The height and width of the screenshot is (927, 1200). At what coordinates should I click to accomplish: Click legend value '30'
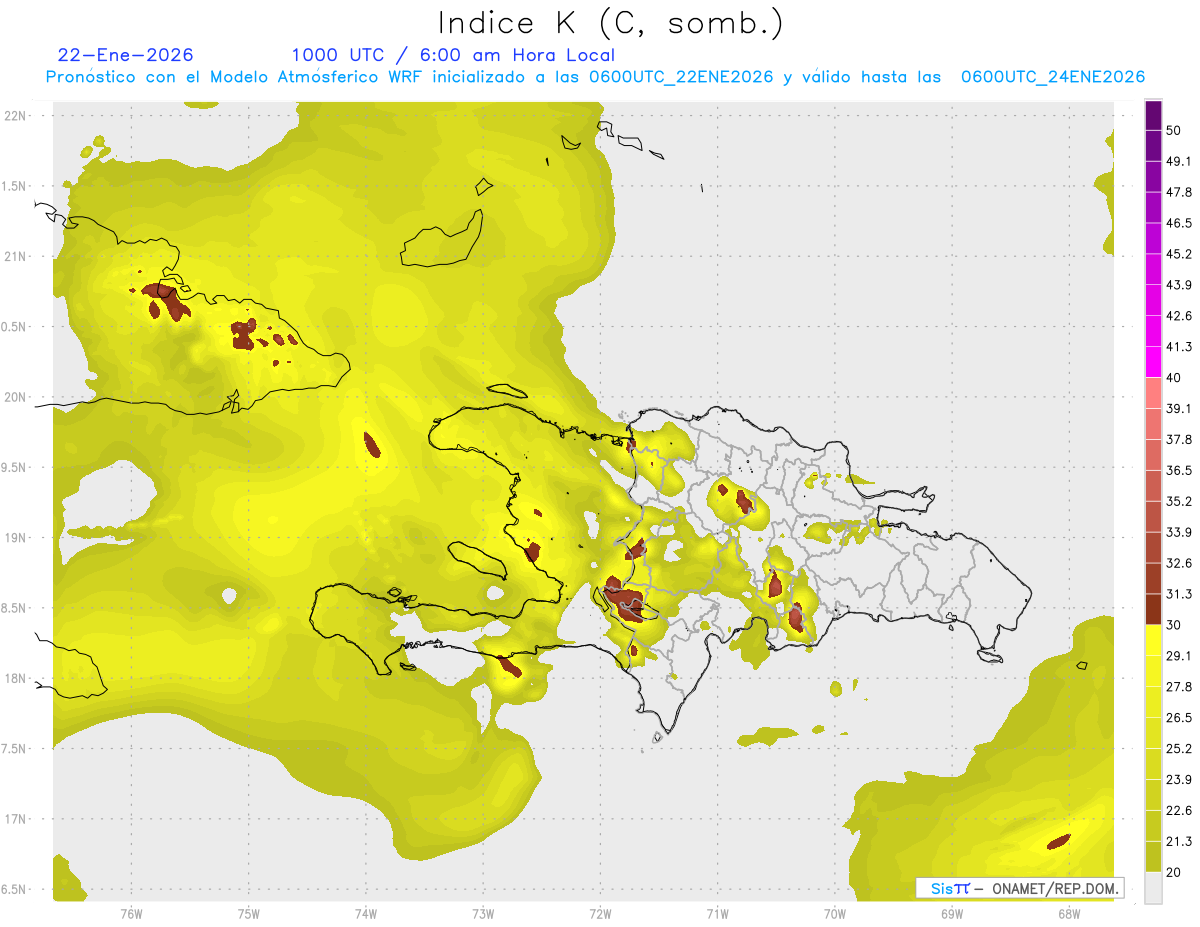click(1174, 625)
